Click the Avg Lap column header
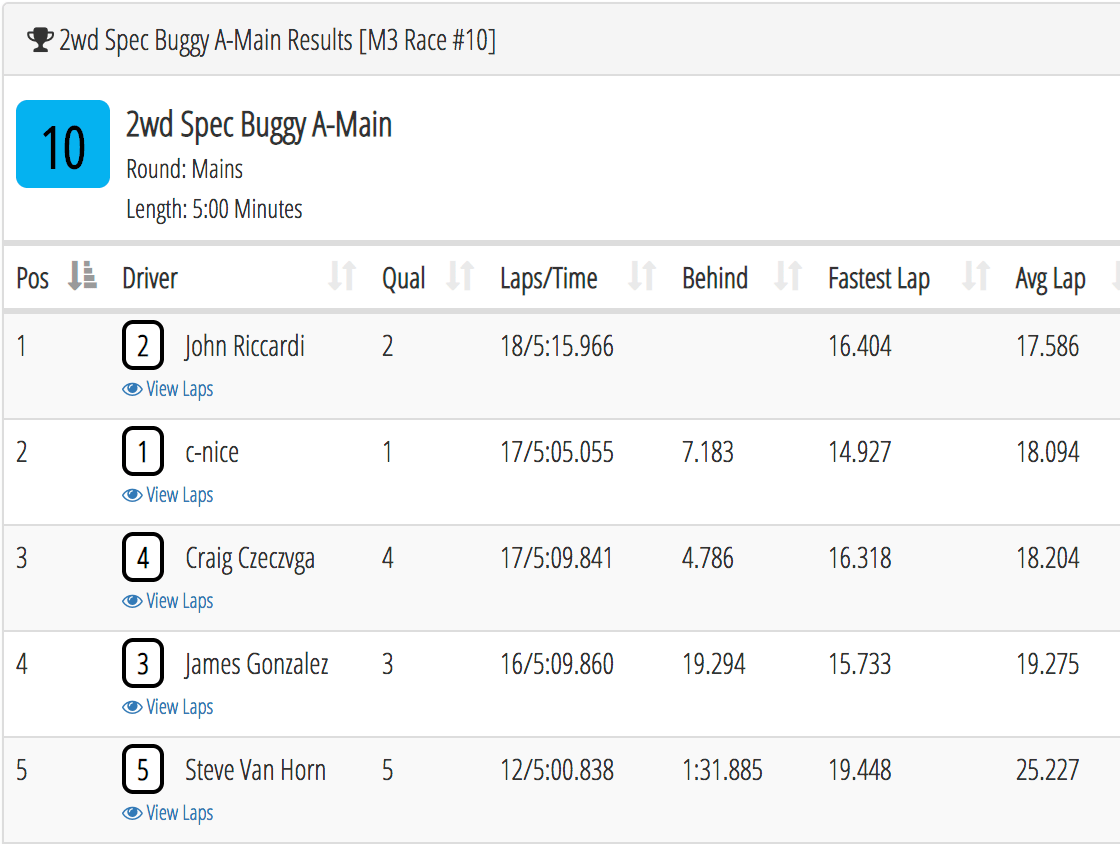The image size is (1120, 844). pos(1050,278)
